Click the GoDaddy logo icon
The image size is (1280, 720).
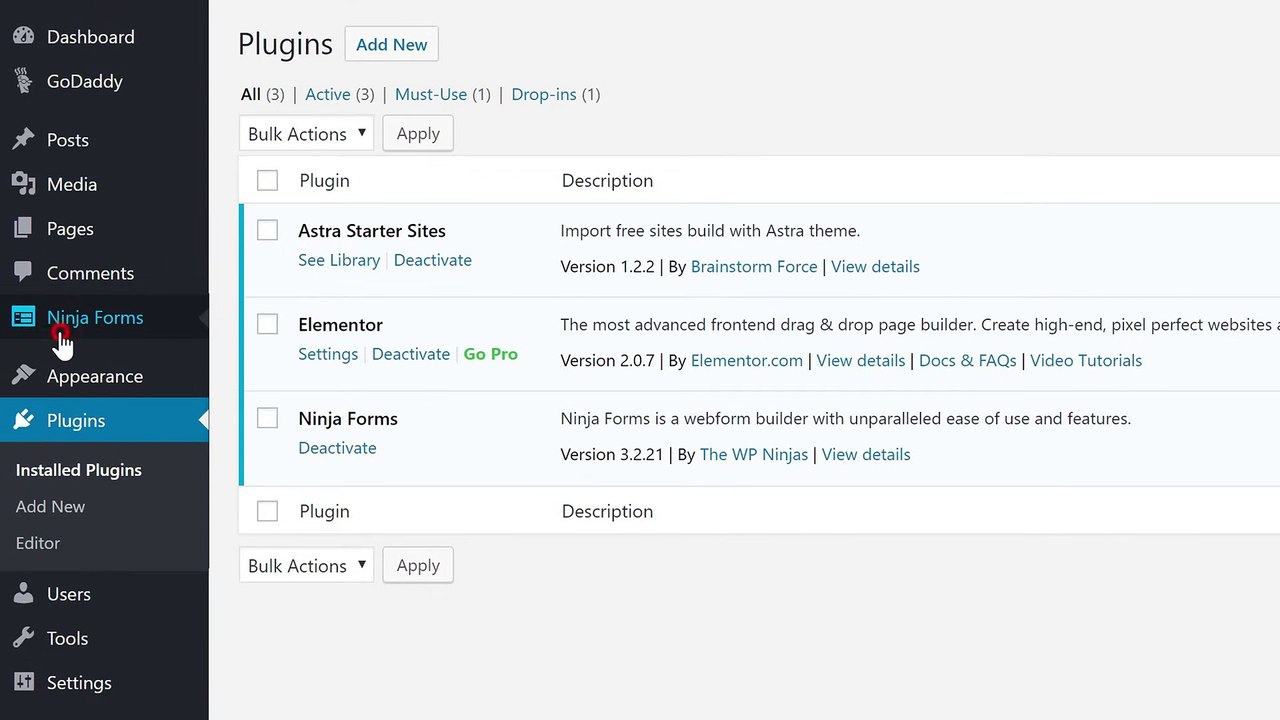point(23,81)
